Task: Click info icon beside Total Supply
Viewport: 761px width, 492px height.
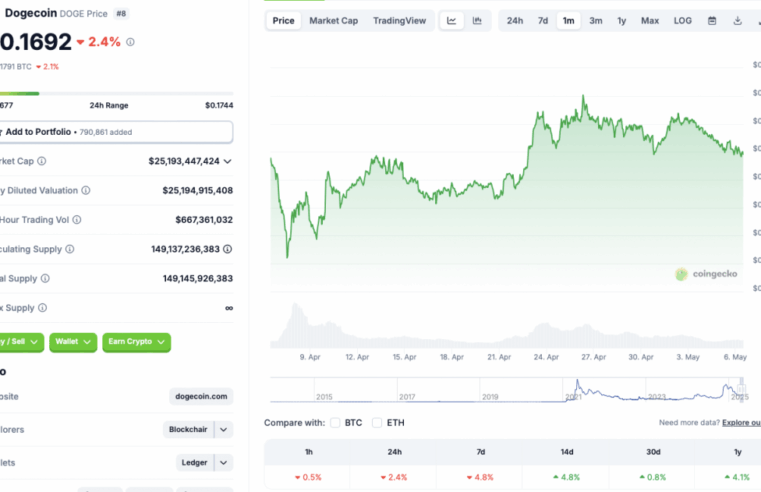Action: 45,279
